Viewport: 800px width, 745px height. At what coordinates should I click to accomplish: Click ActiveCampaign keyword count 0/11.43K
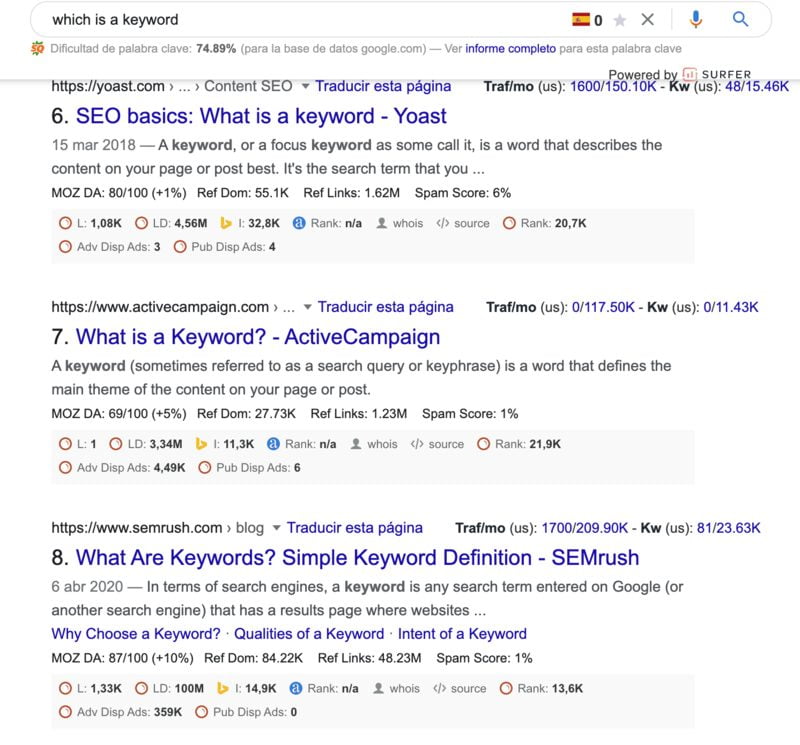[x=731, y=307]
